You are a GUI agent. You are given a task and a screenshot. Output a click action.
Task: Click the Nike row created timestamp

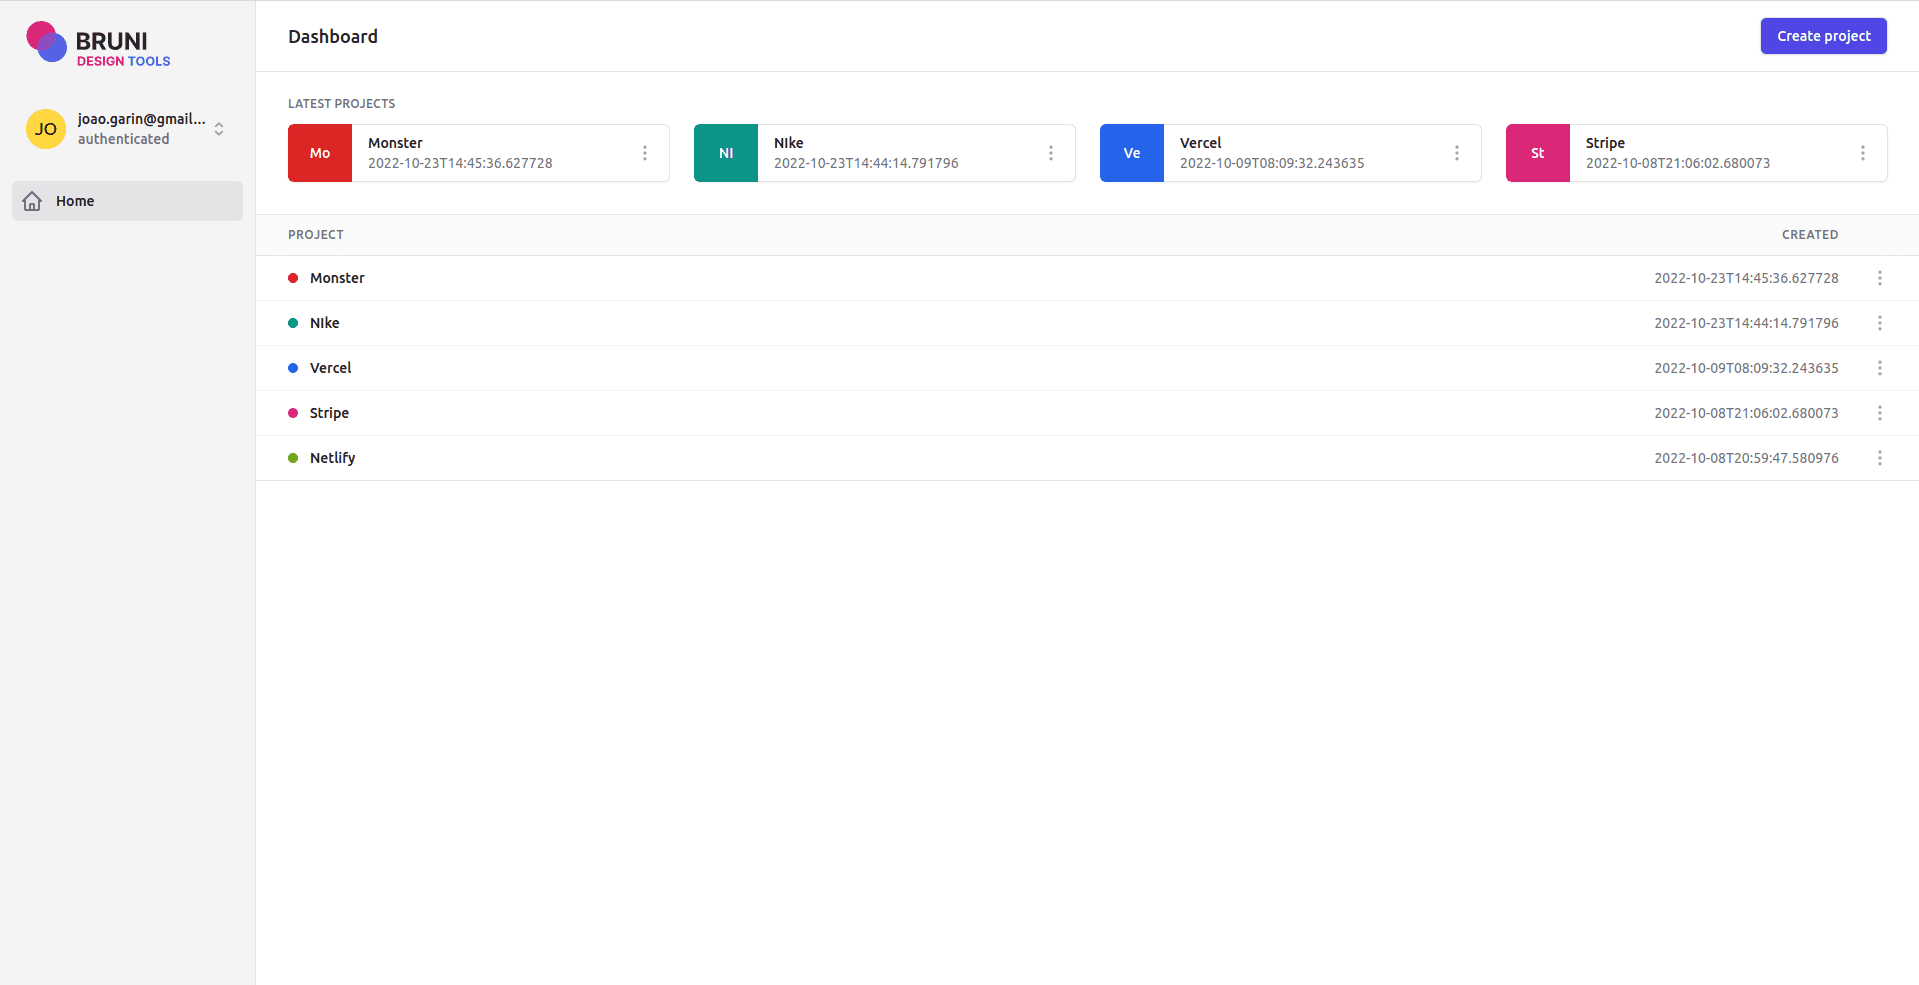[x=1746, y=323]
